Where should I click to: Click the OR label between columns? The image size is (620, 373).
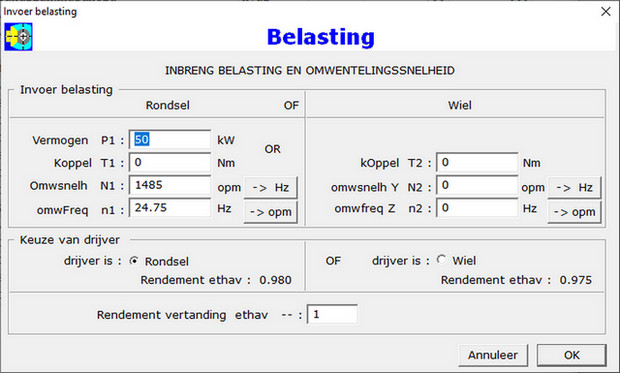(x=272, y=149)
